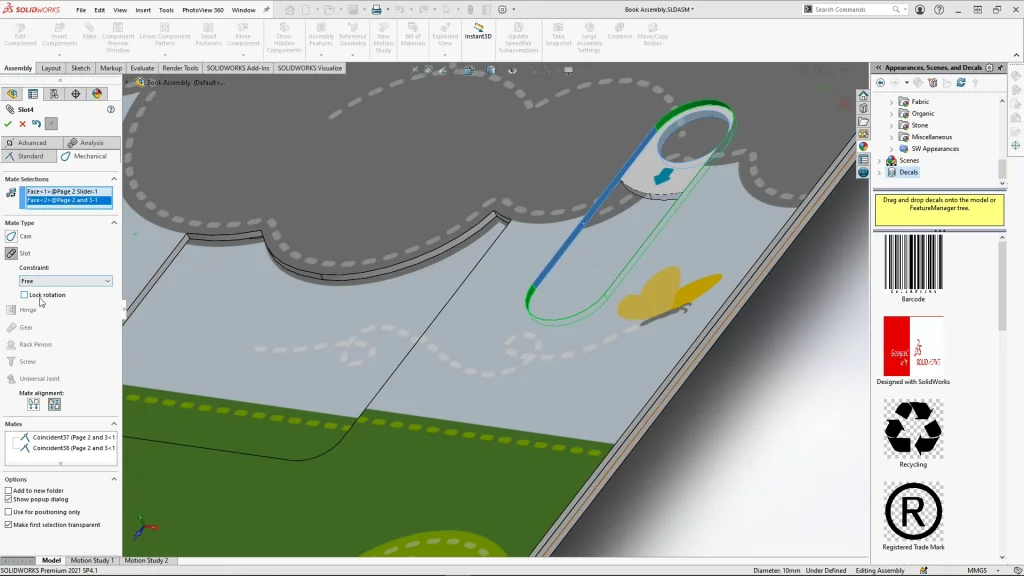Select Face<1>@Page 2 Slider-1 in mate selections
The image size is (1024, 576).
pos(69,191)
